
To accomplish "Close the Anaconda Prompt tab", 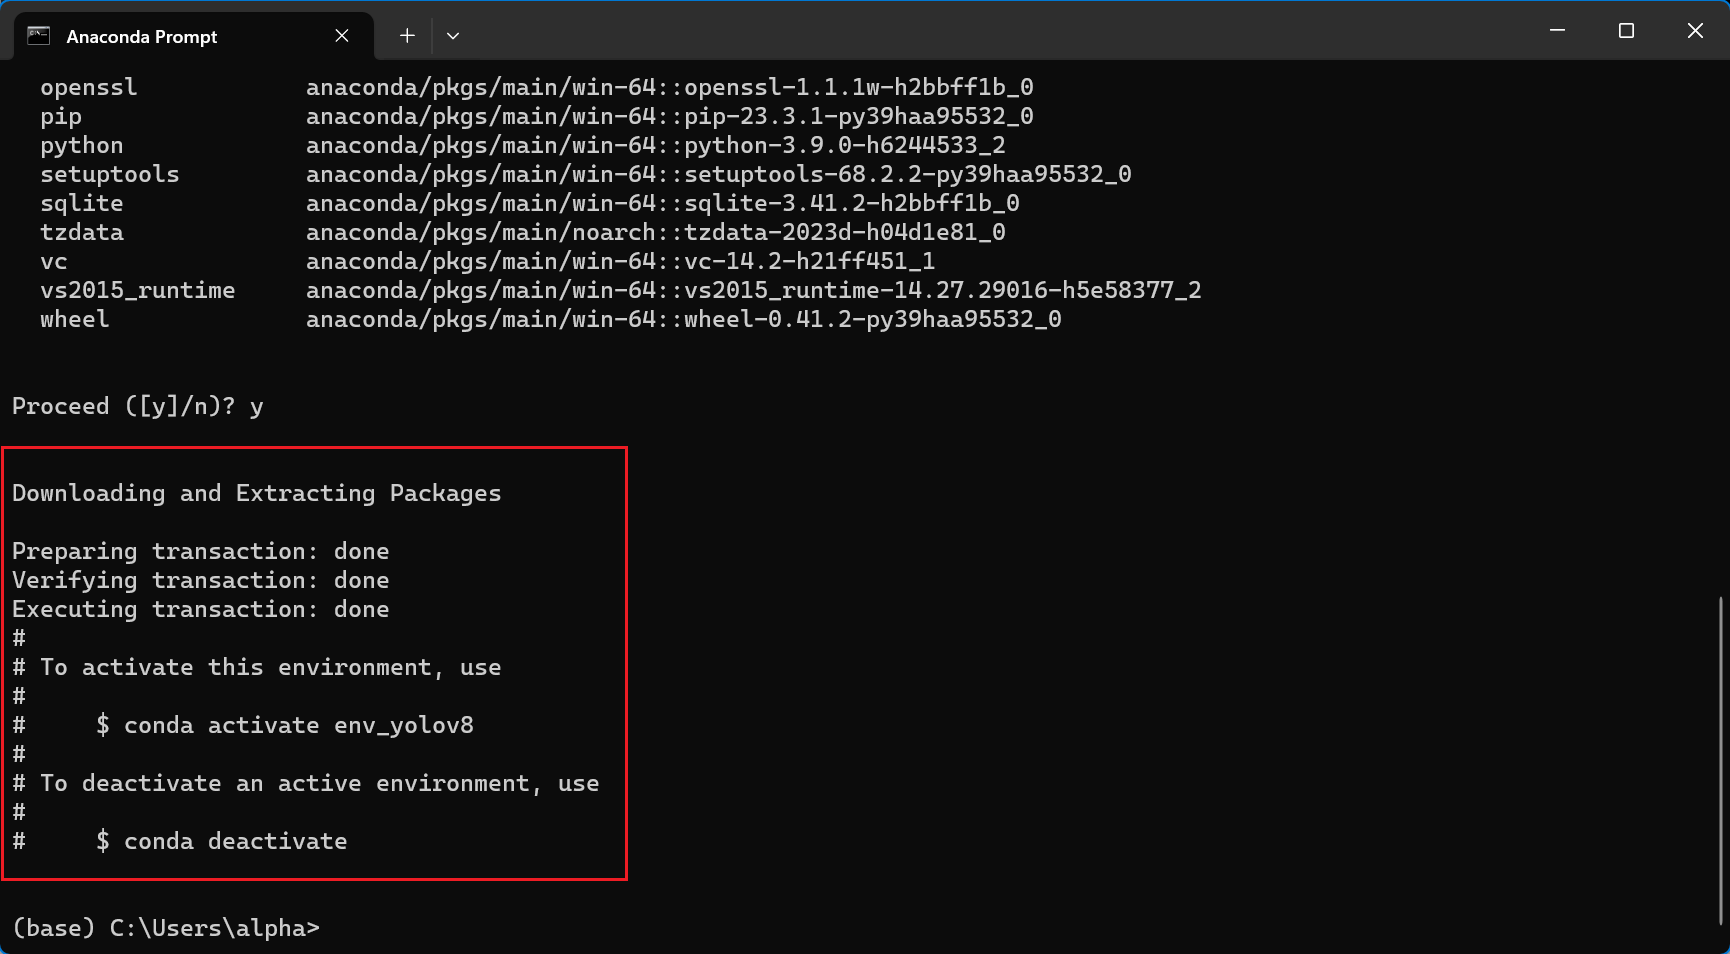I will (x=342, y=36).
